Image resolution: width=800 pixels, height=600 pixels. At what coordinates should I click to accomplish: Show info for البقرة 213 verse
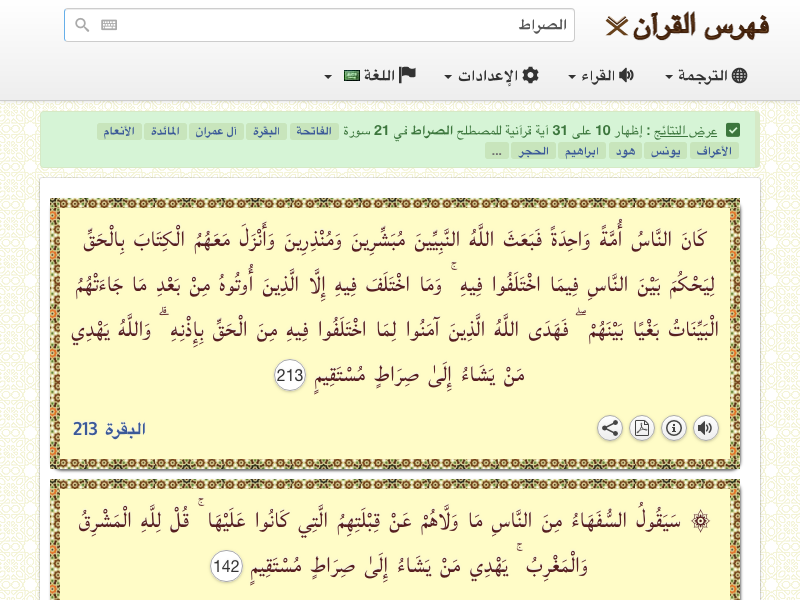673,428
